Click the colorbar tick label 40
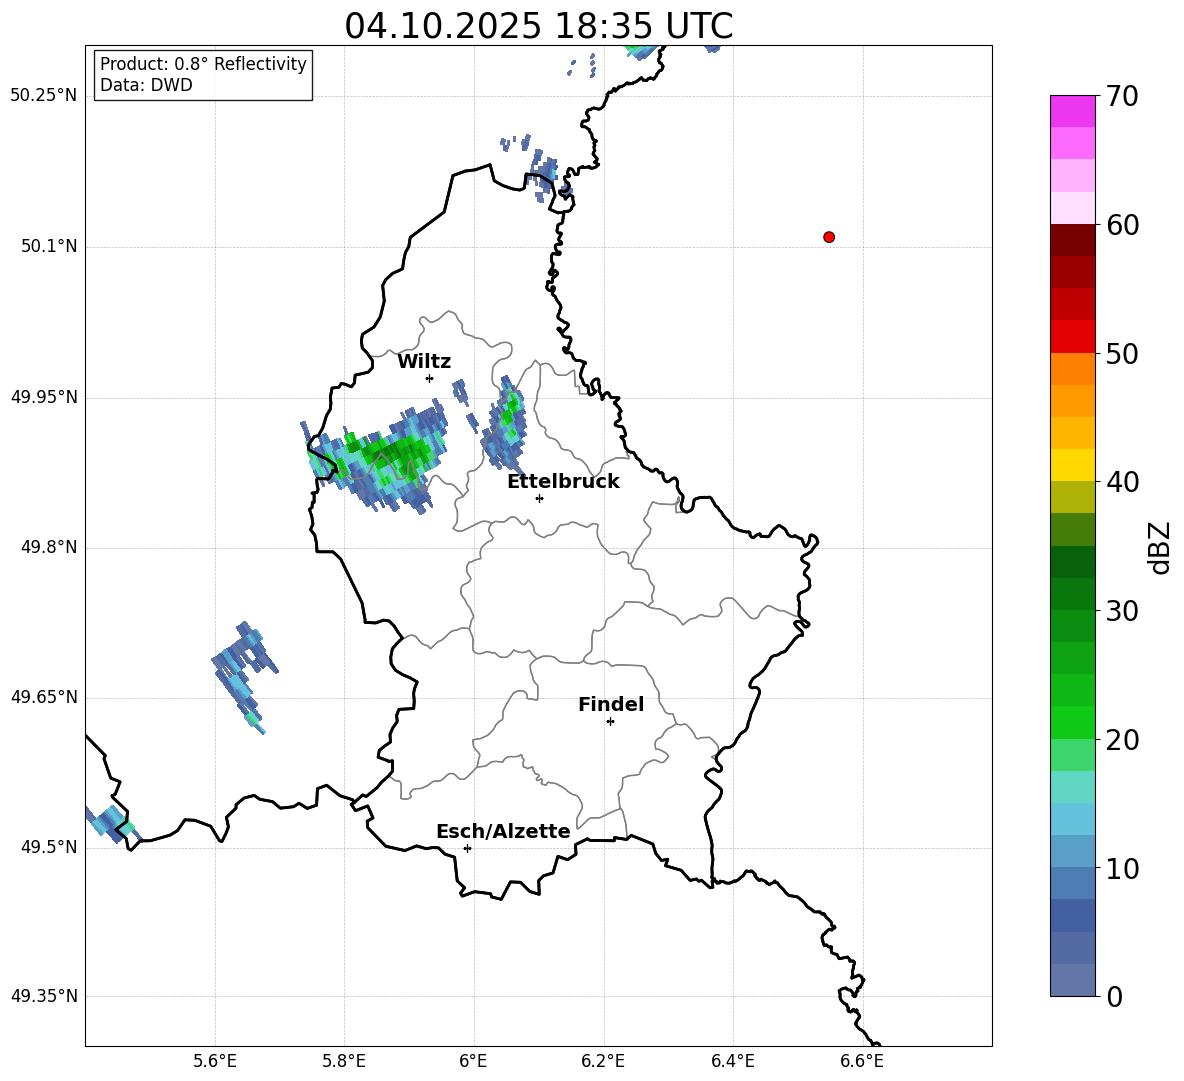Screen dimensions: 1184x1081 (x=1122, y=482)
